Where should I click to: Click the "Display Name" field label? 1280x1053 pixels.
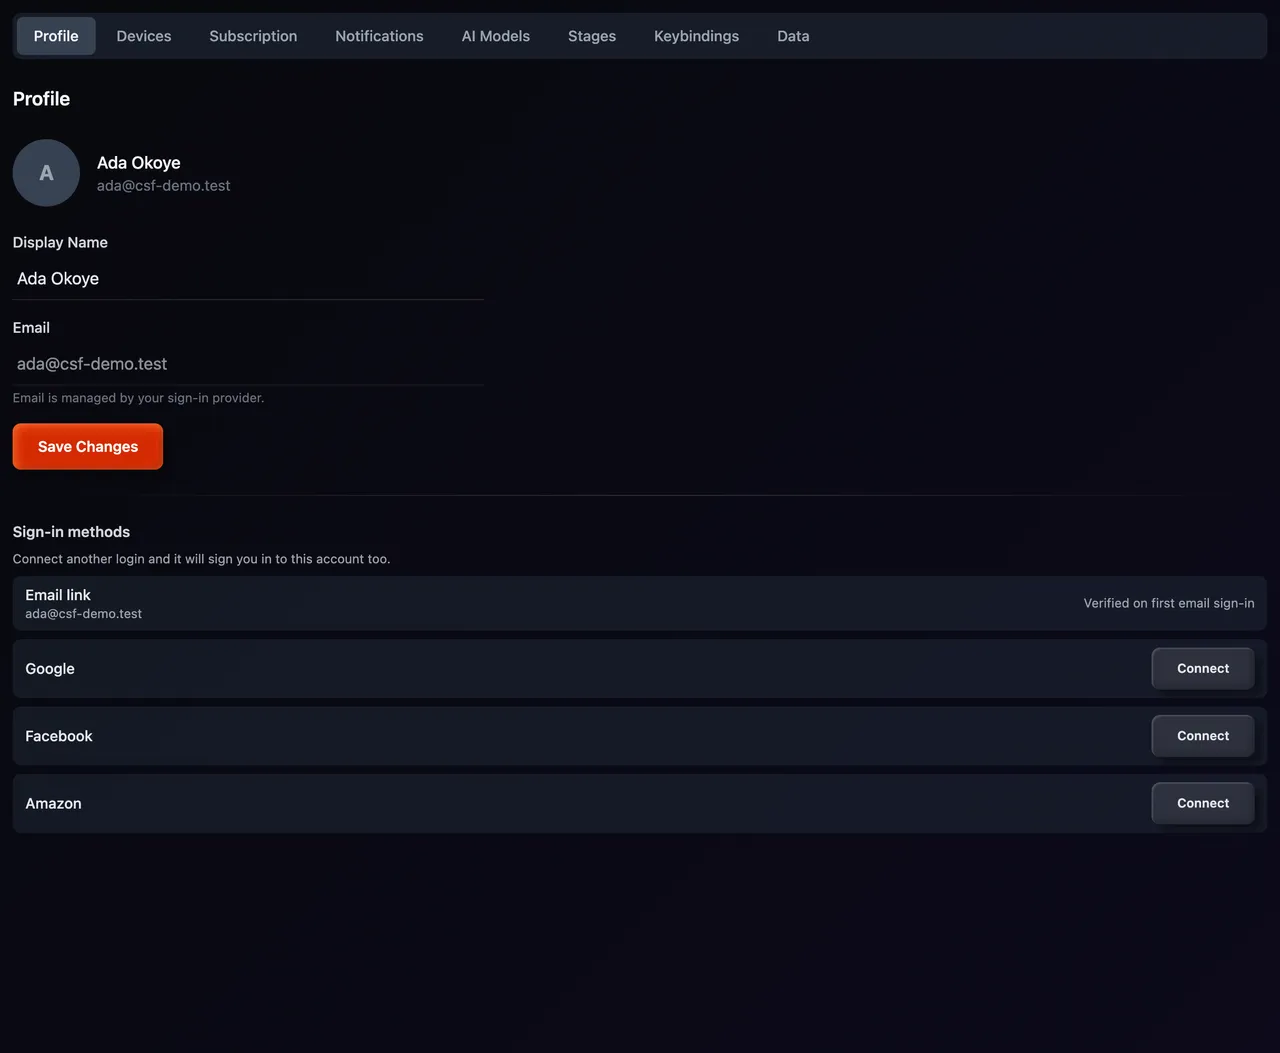click(60, 242)
